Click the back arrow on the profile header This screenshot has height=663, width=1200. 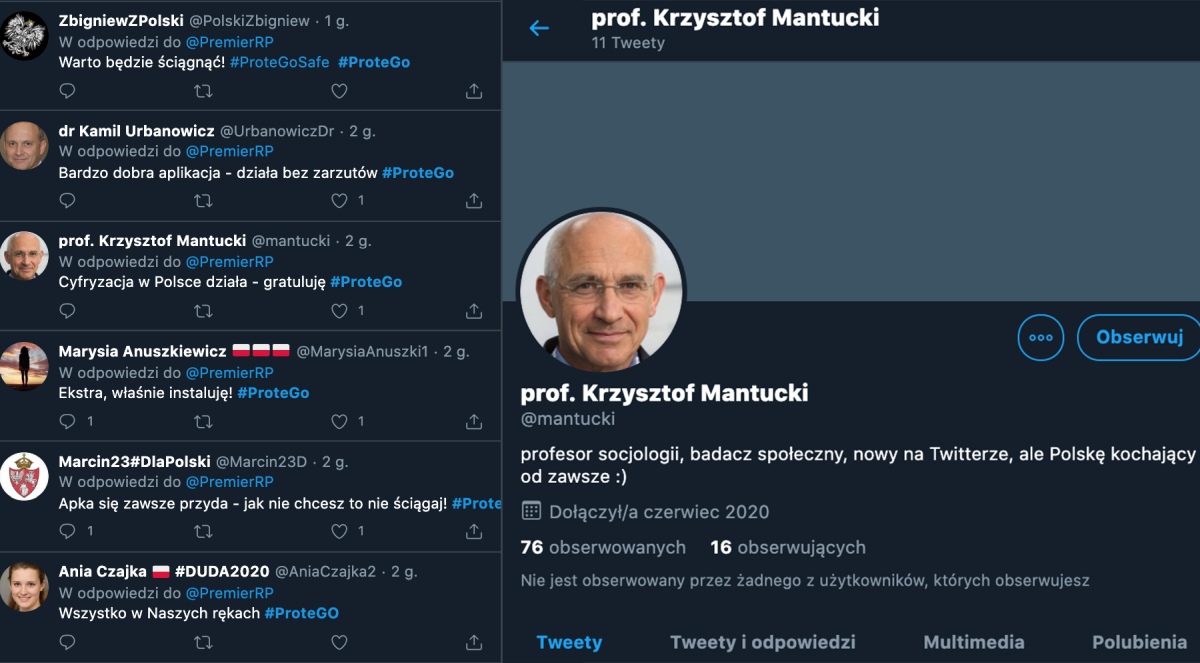[x=539, y=28]
